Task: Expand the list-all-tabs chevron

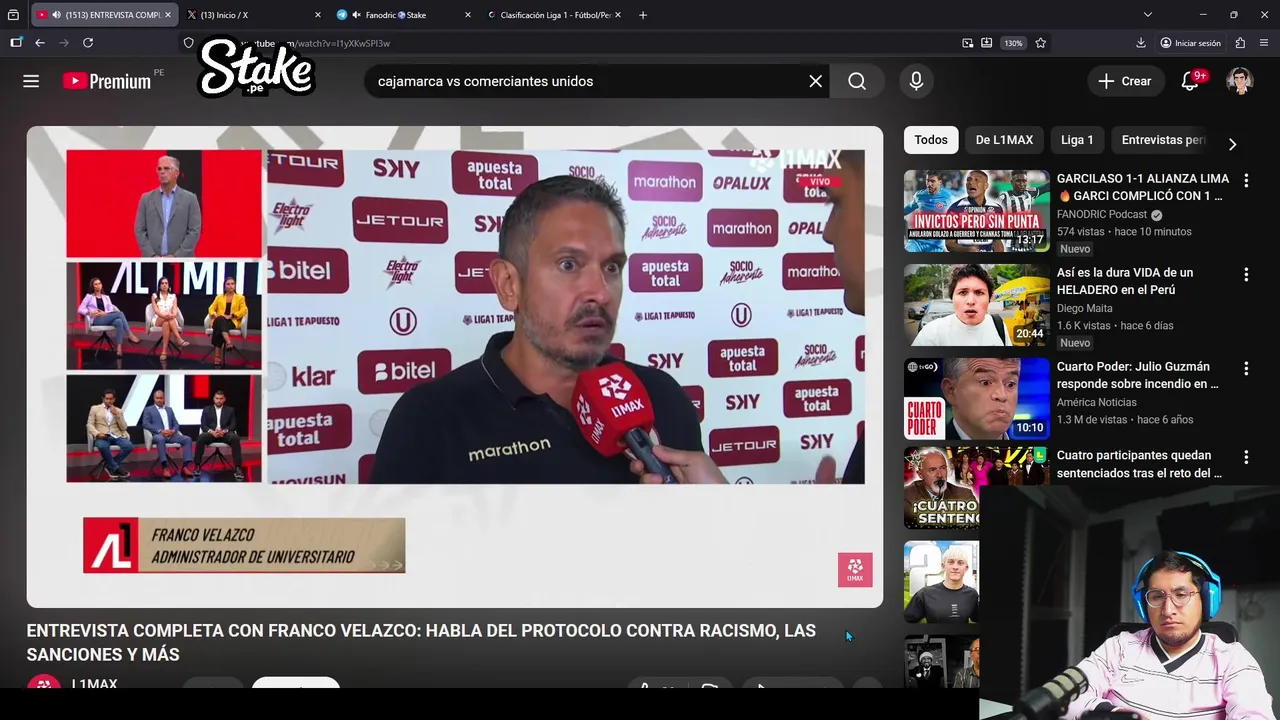Action: (x=1148, y=15)
